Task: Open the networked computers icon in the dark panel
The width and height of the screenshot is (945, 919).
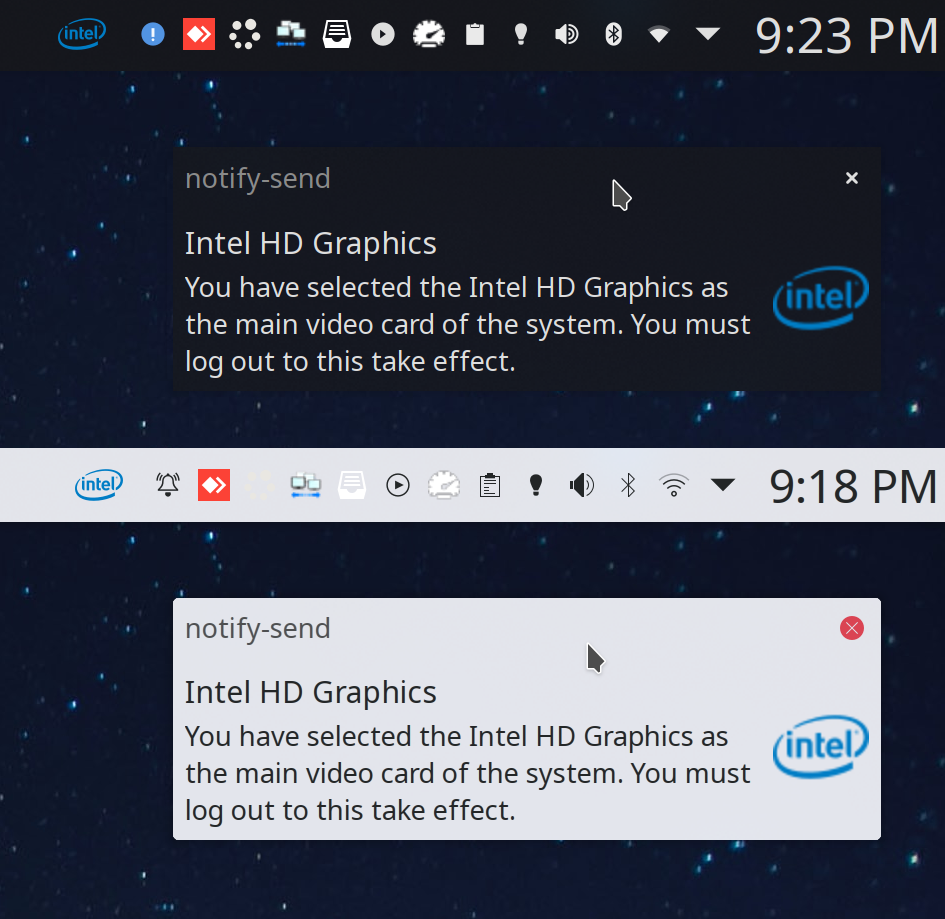Action: pos(291,34)
